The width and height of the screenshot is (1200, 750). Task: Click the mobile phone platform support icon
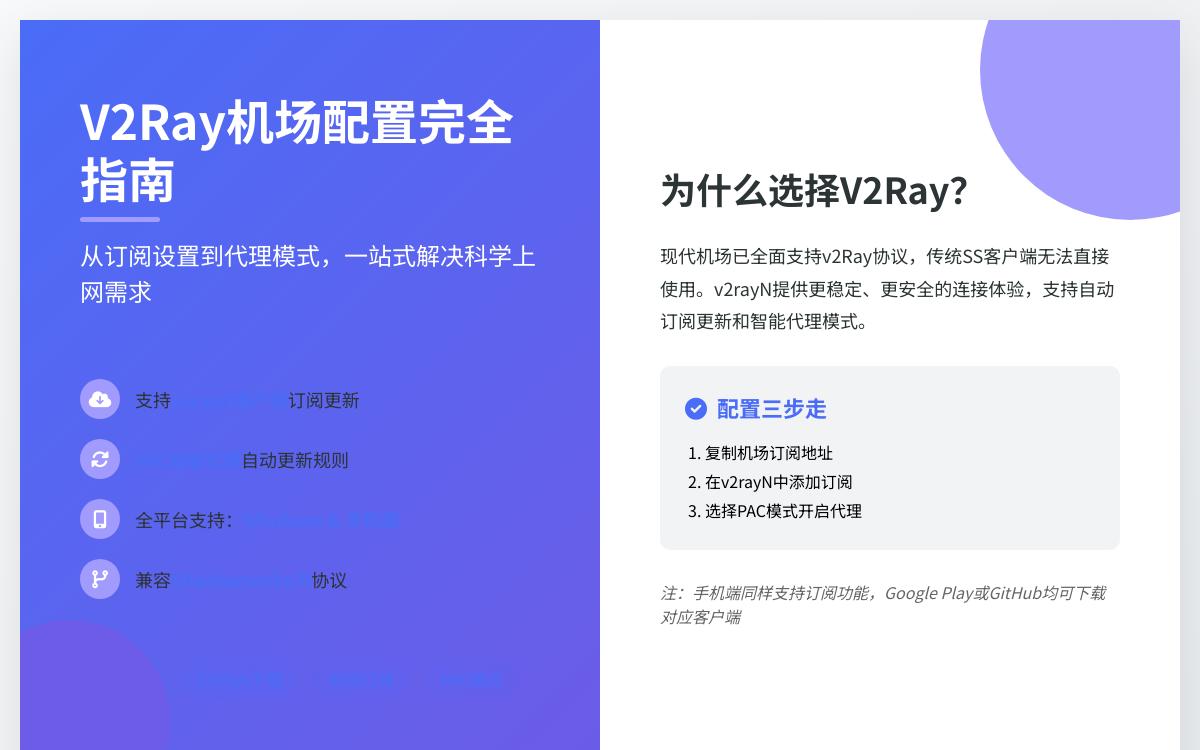point(100,519)
